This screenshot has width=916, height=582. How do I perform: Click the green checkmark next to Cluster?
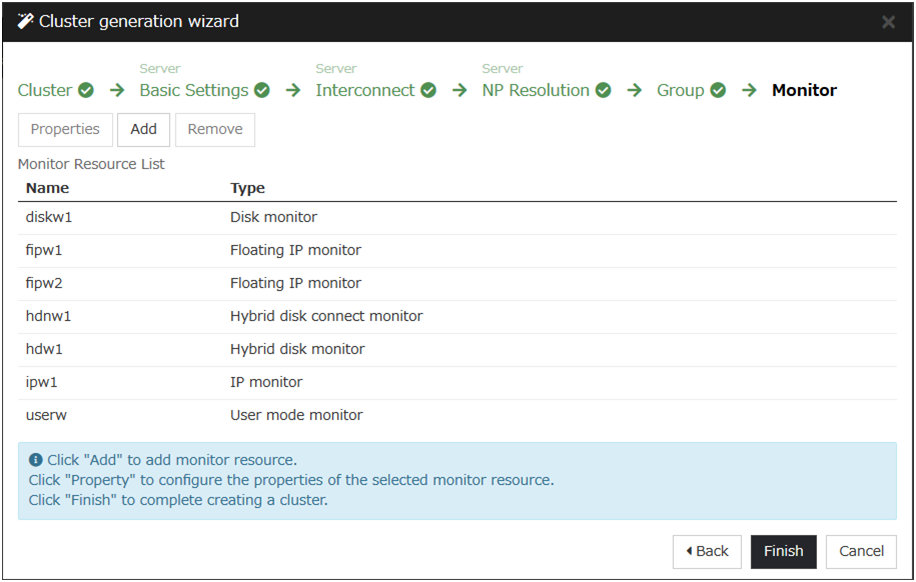(x=86, y=90)
